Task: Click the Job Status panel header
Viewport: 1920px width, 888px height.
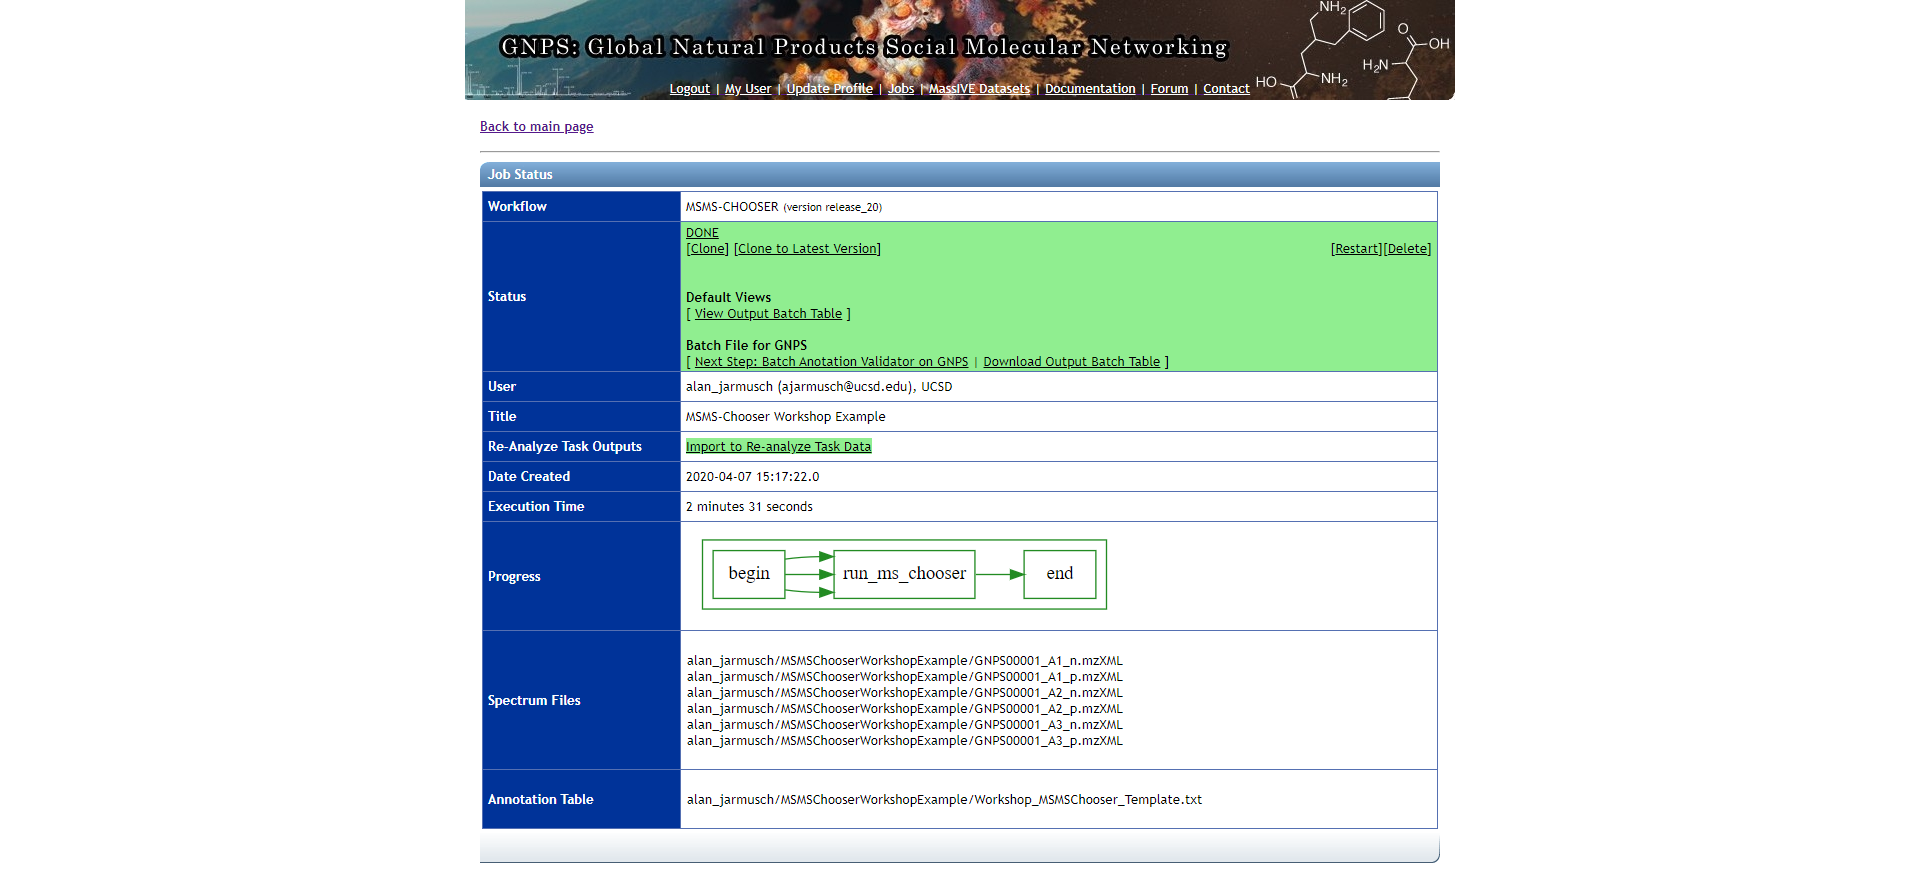Action: [x=960, y=174]
